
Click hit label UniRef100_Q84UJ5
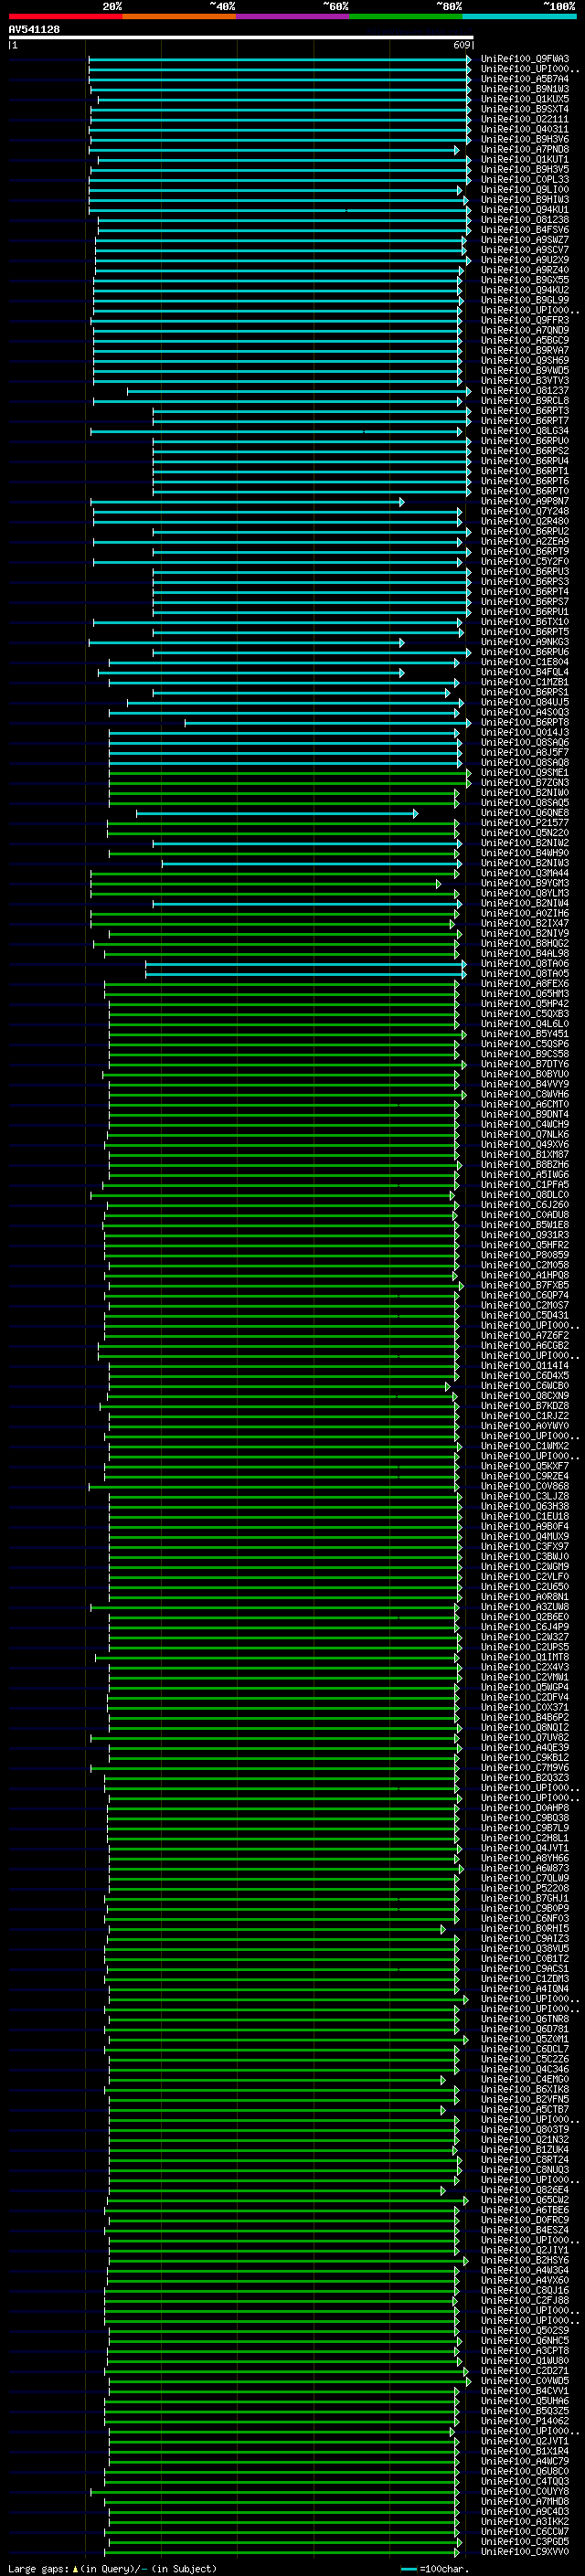tap(525, 702)
